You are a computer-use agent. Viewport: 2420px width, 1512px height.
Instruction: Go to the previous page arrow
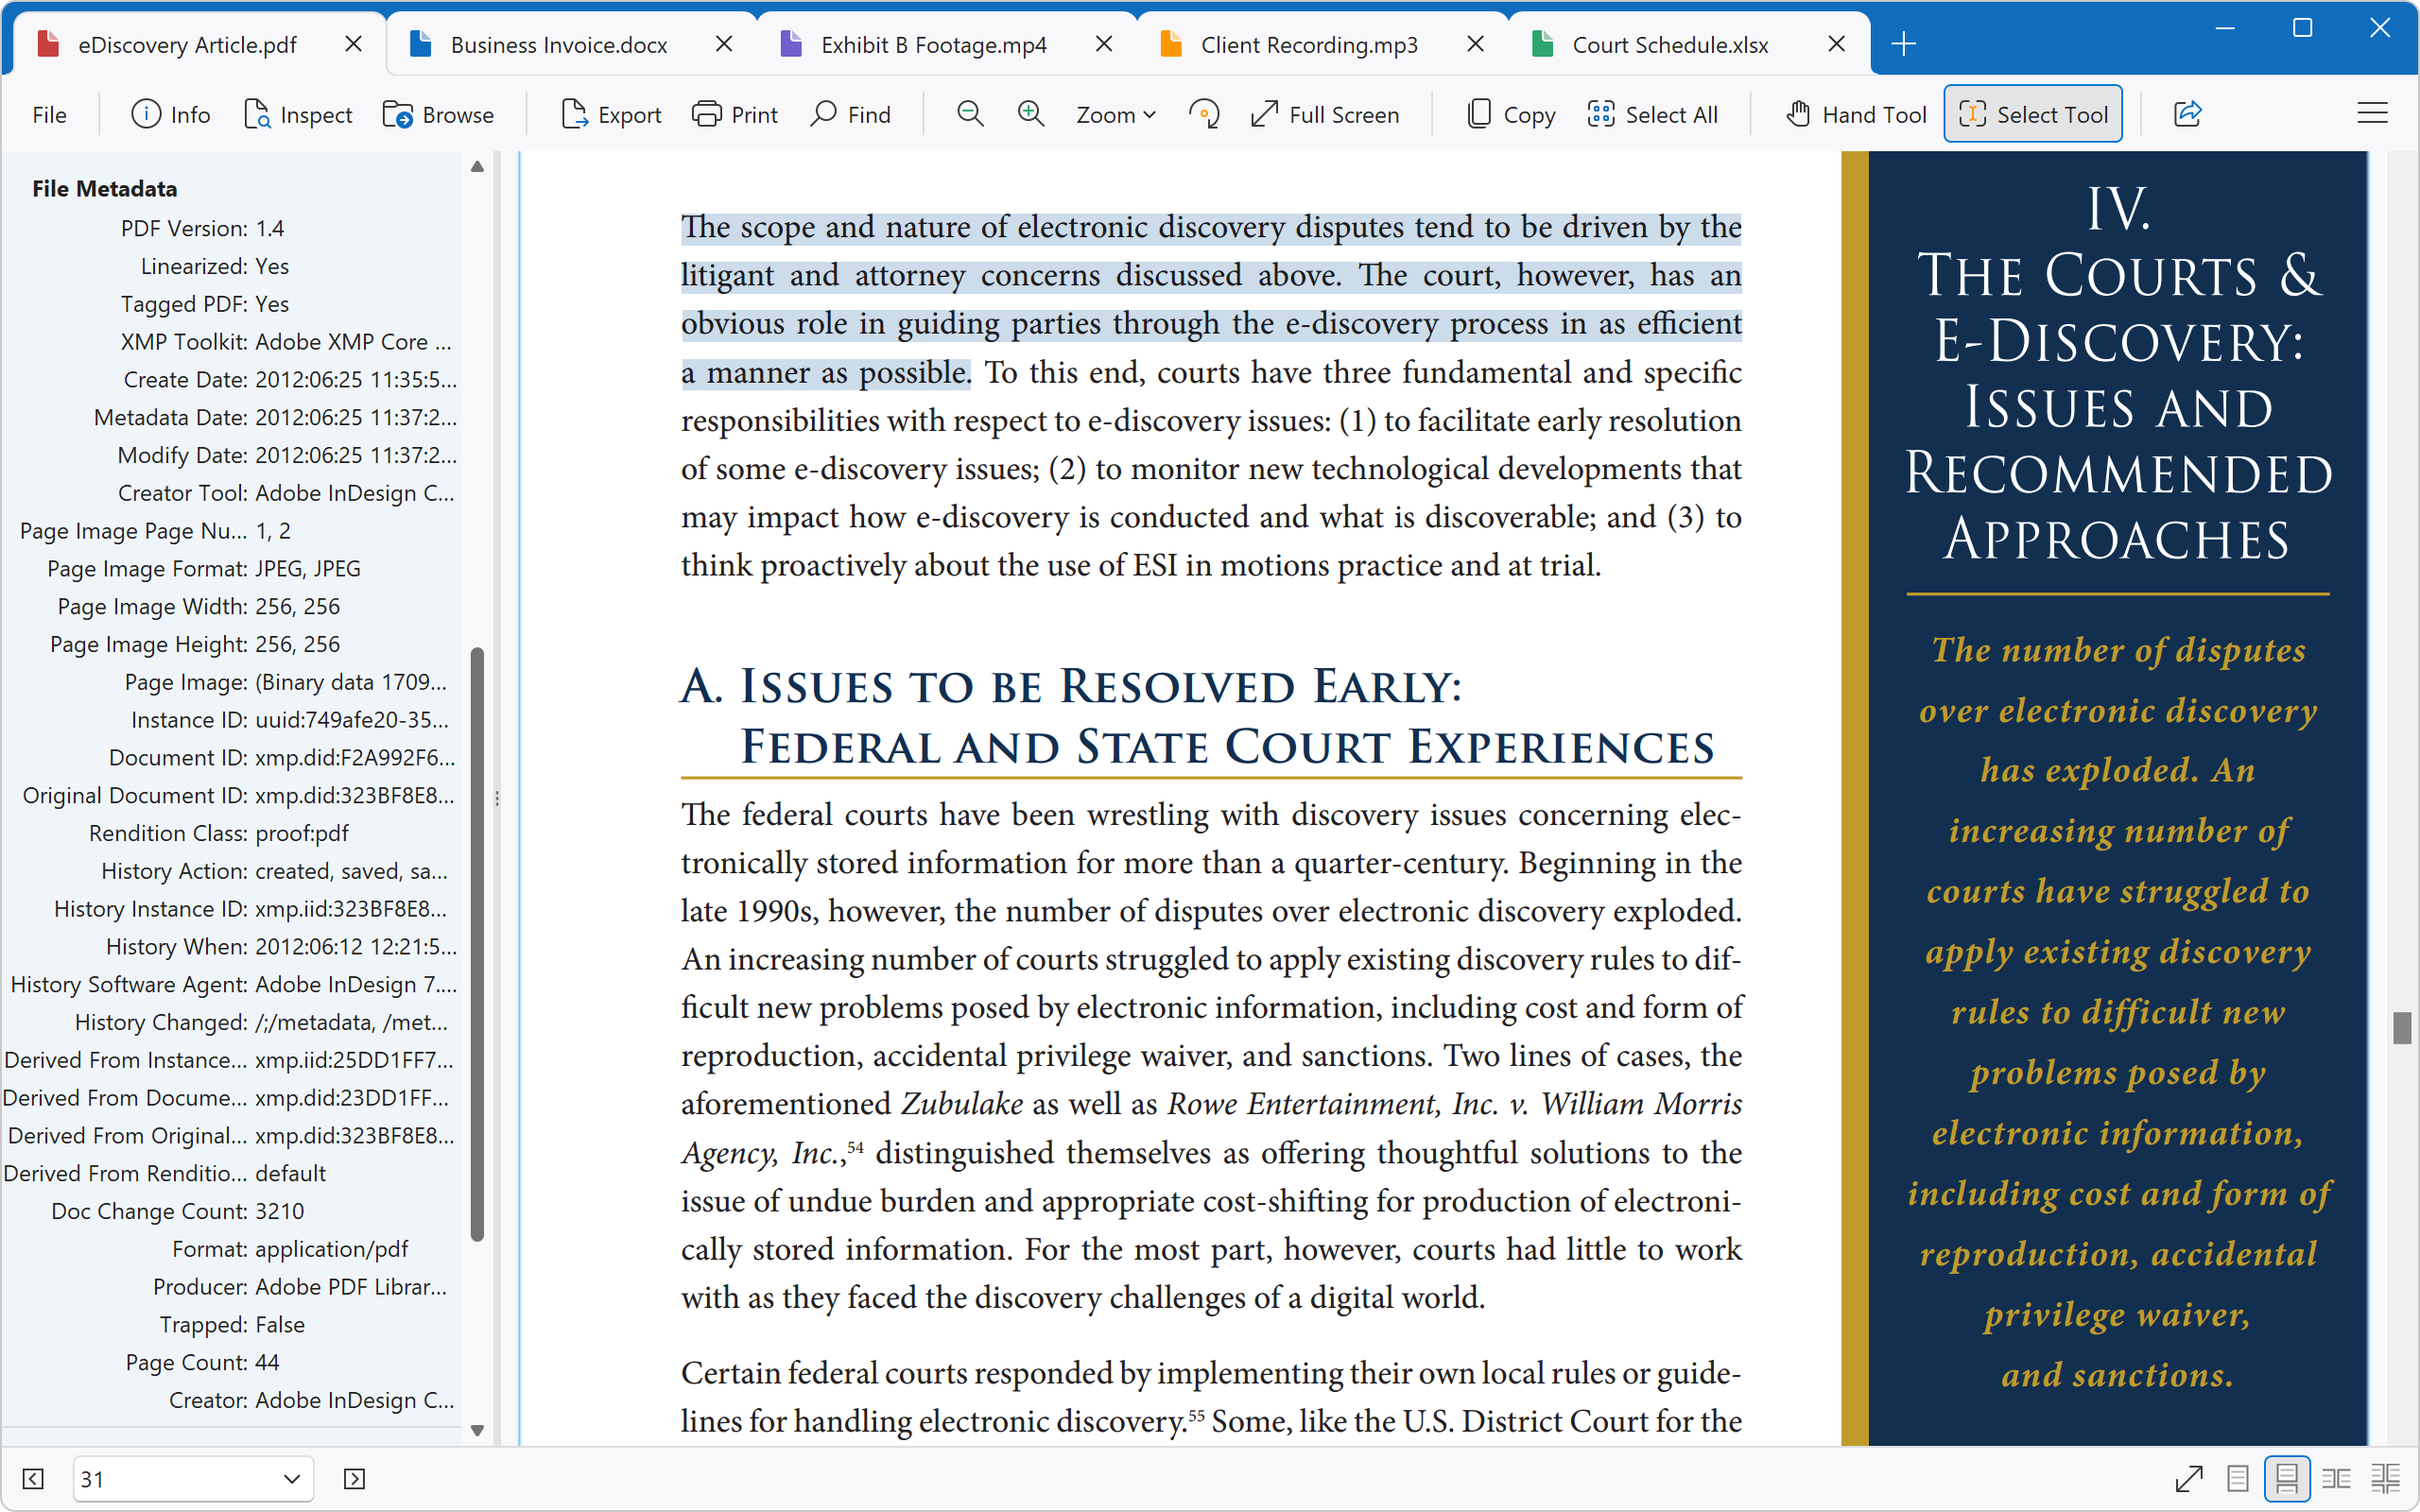[33, 1478]
